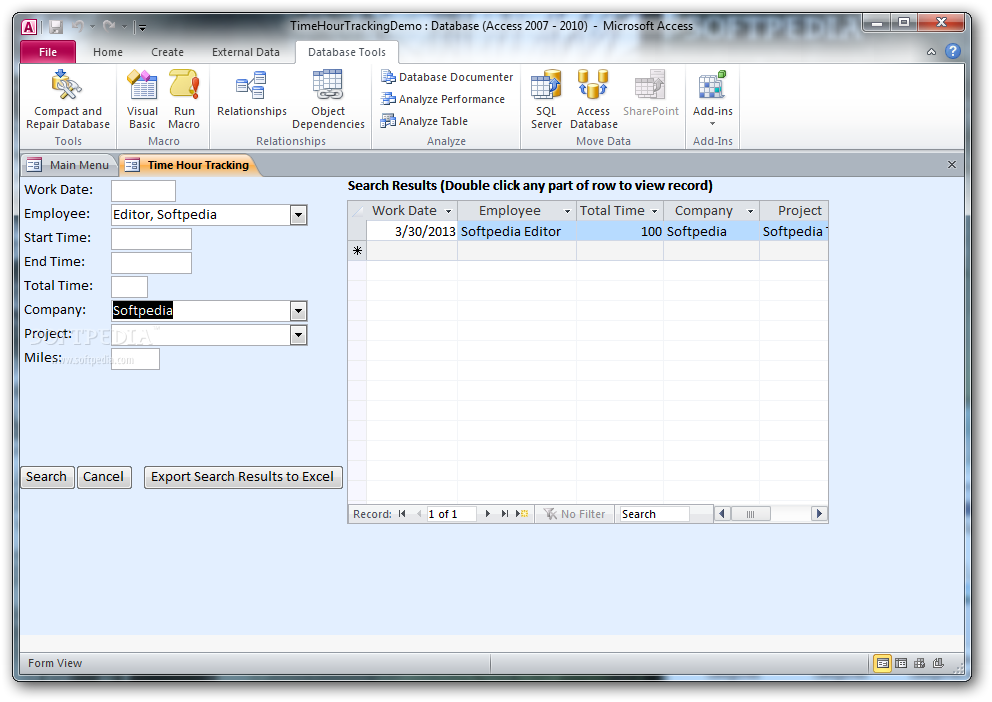Click the Work Date input field
Screen dimensions: 992x702
143,191
